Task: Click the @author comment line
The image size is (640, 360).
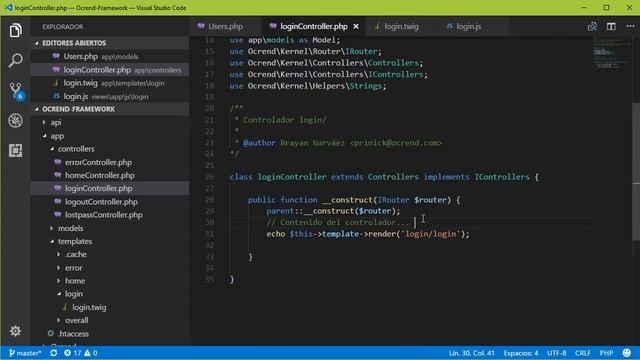Action: 338,143
